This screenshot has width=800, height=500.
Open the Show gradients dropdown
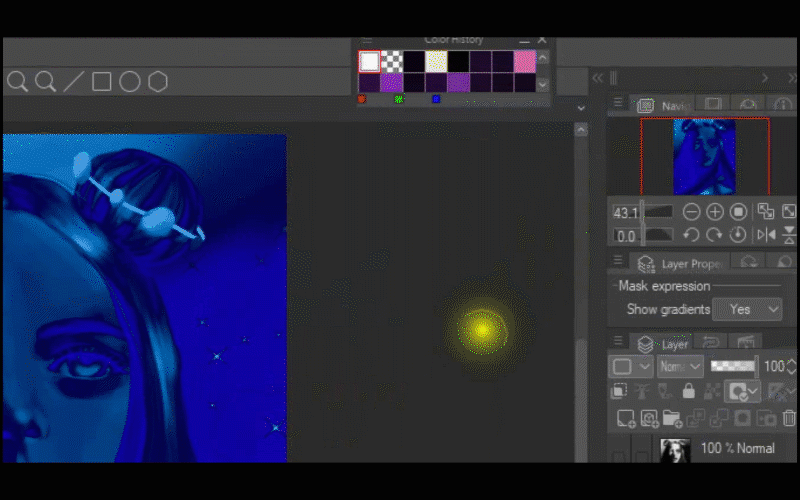click(747, 310)
